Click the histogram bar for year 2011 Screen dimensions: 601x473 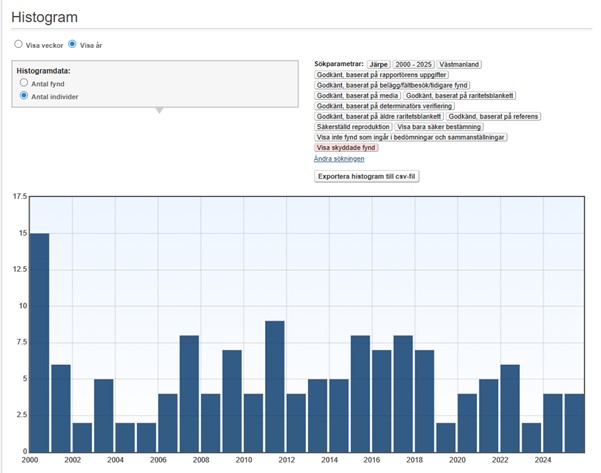275,385
